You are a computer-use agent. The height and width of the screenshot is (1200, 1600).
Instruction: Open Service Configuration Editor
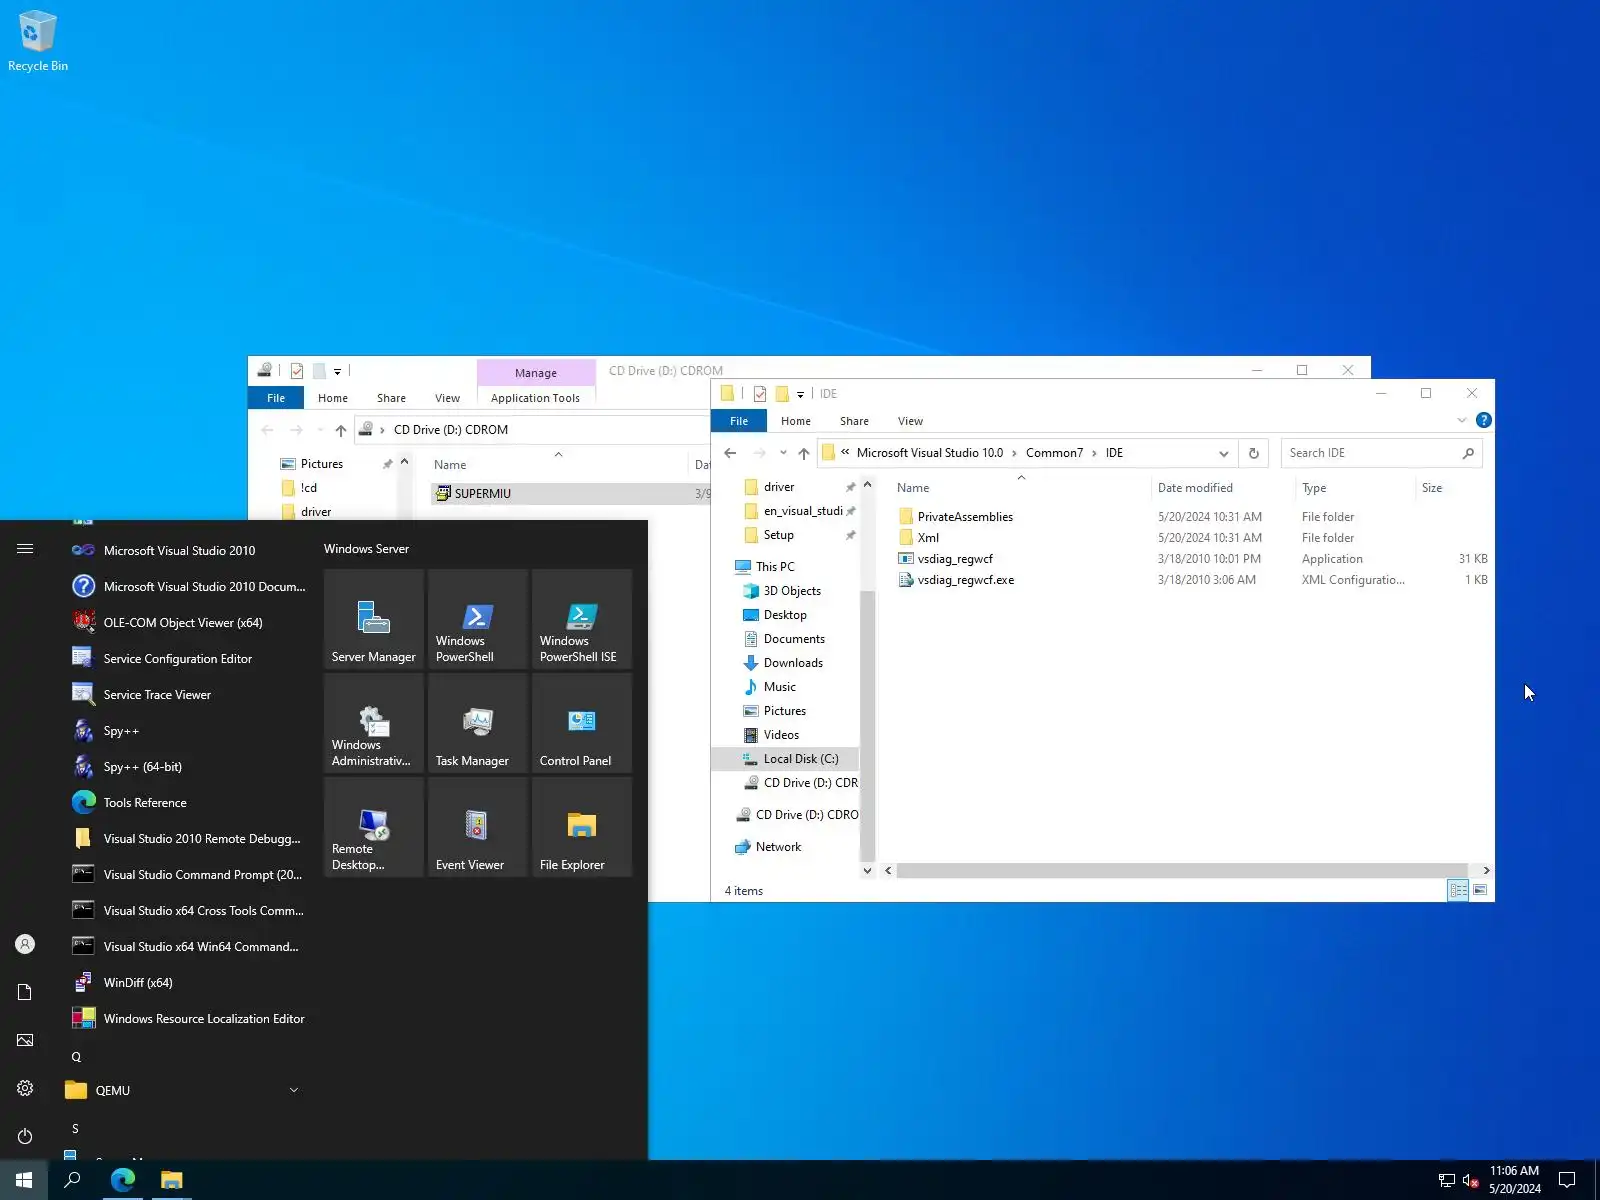180,658
